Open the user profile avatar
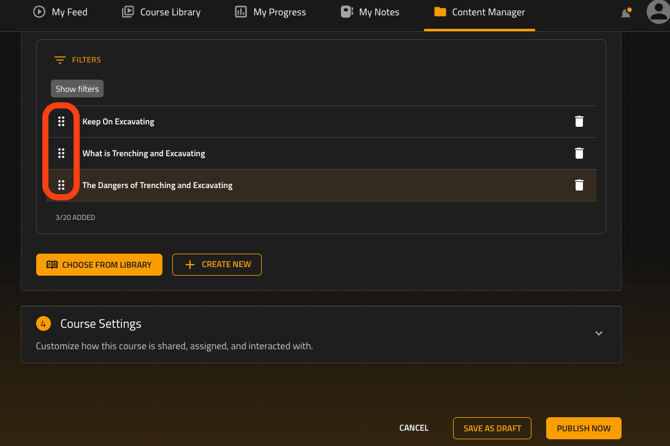Screen dimensions: 670x446 click(657, 12)
